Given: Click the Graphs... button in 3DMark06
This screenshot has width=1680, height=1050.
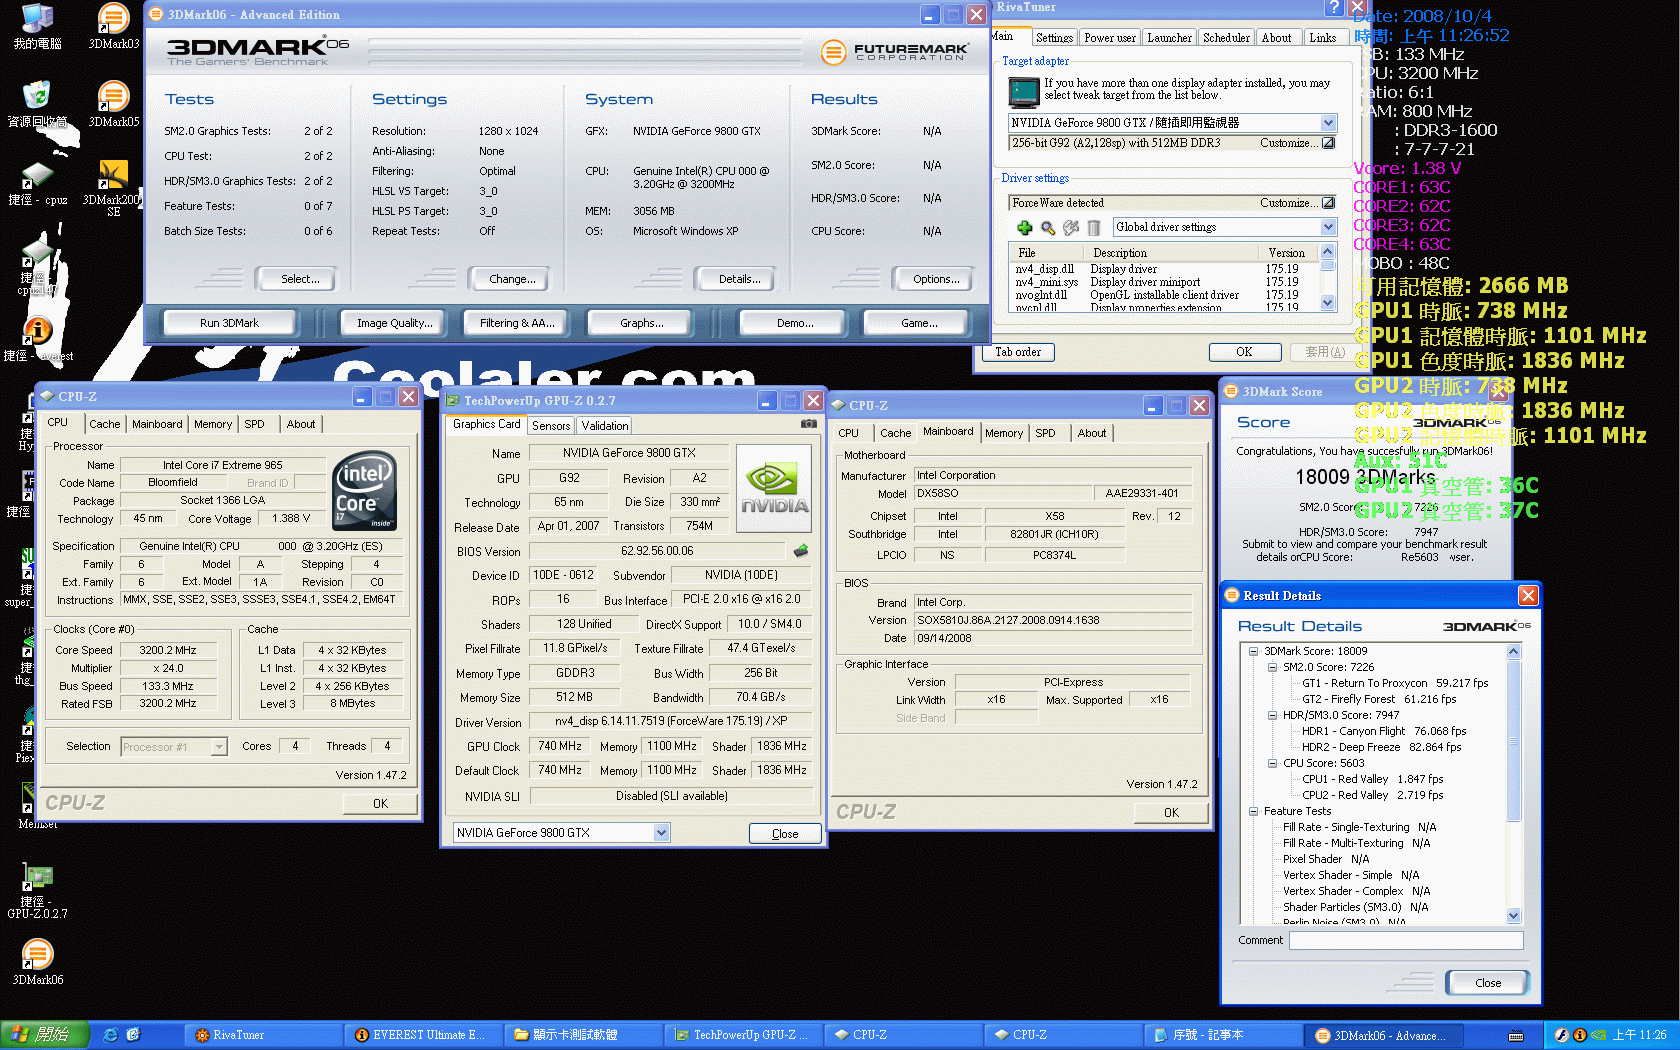Looking at the screenshot, I should [641, 323].
